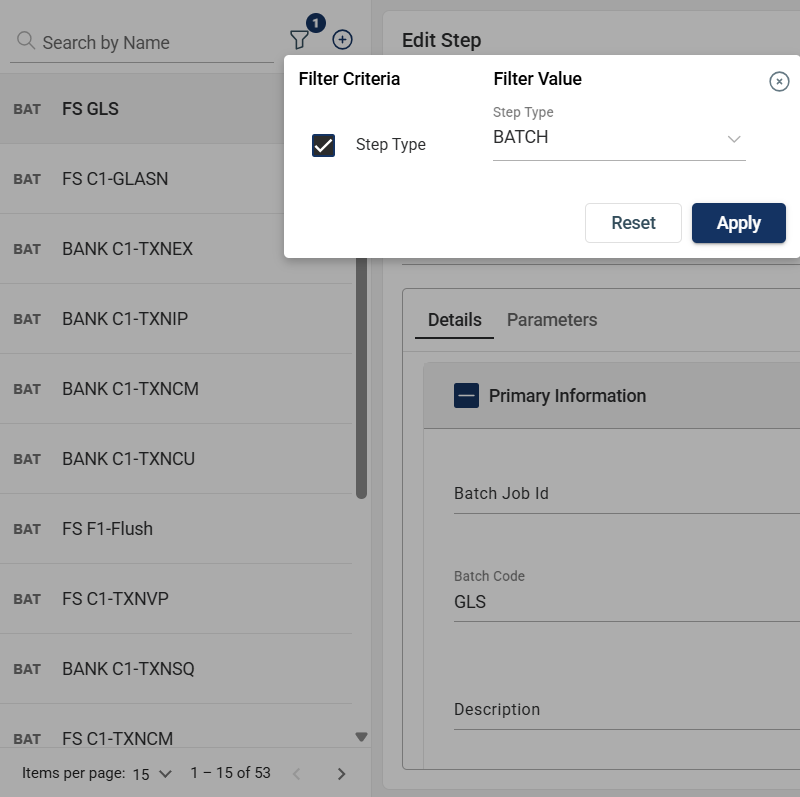Viewport: 800px width, 797px height.
Task: Click the Batch Job Id field
Action: coord(620,494)
